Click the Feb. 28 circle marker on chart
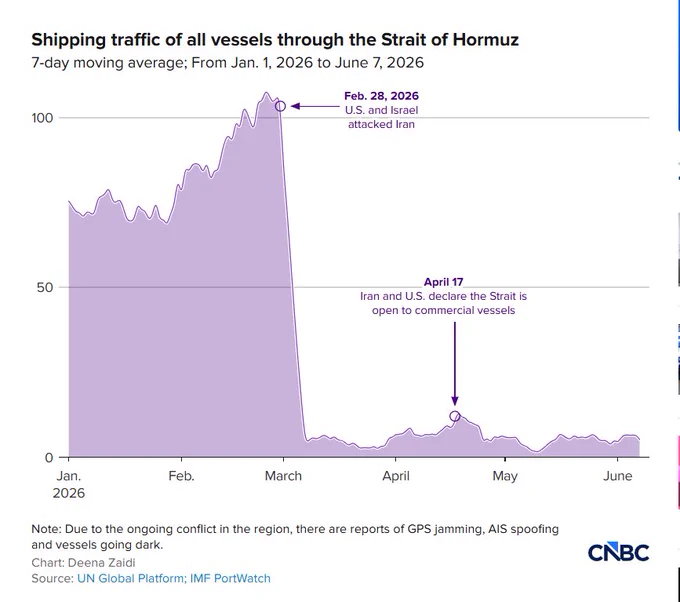Viewport: 680px width, 602px height. pyautogui.click(x=281, y=106)
